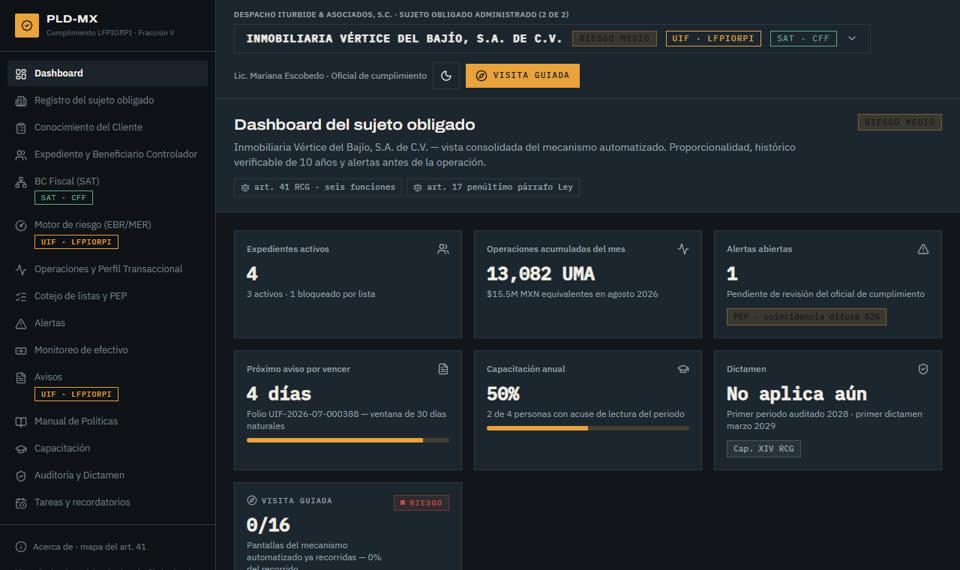The image size is (960, 570).
Task: Open the Dashboard menu item
Action: click(108, 73)
